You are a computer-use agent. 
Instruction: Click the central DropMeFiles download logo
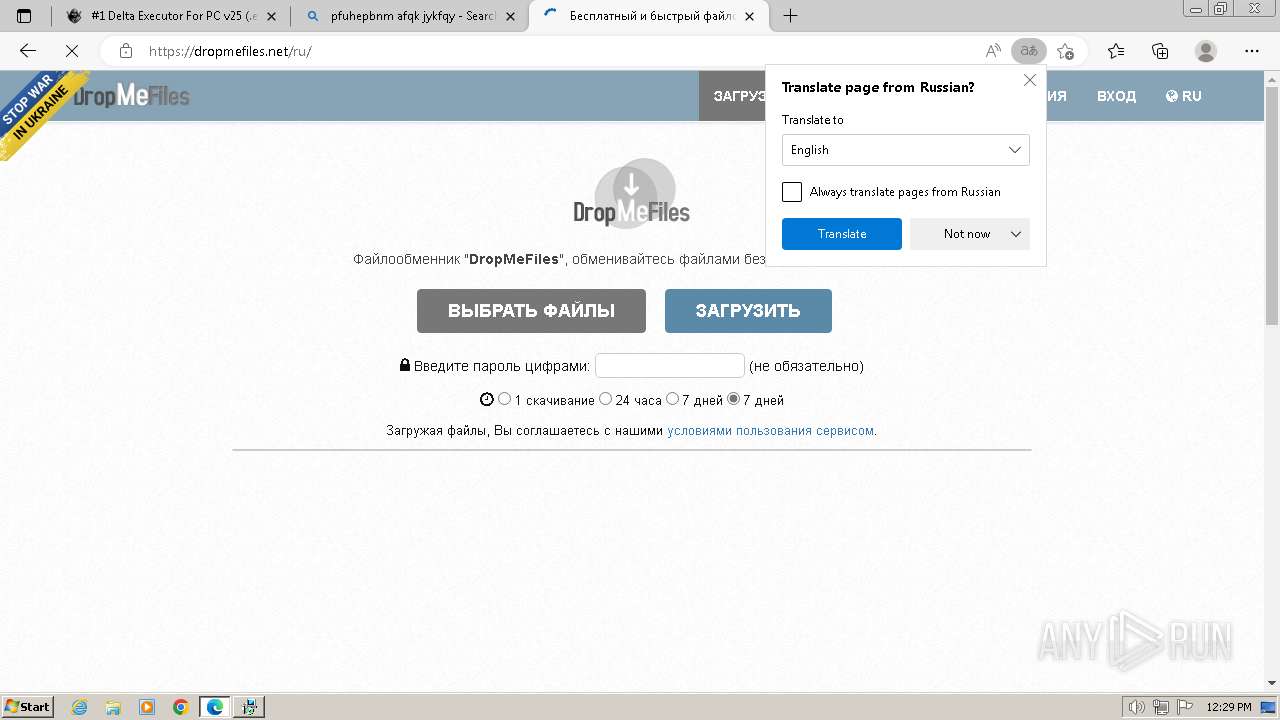(632, 193)
